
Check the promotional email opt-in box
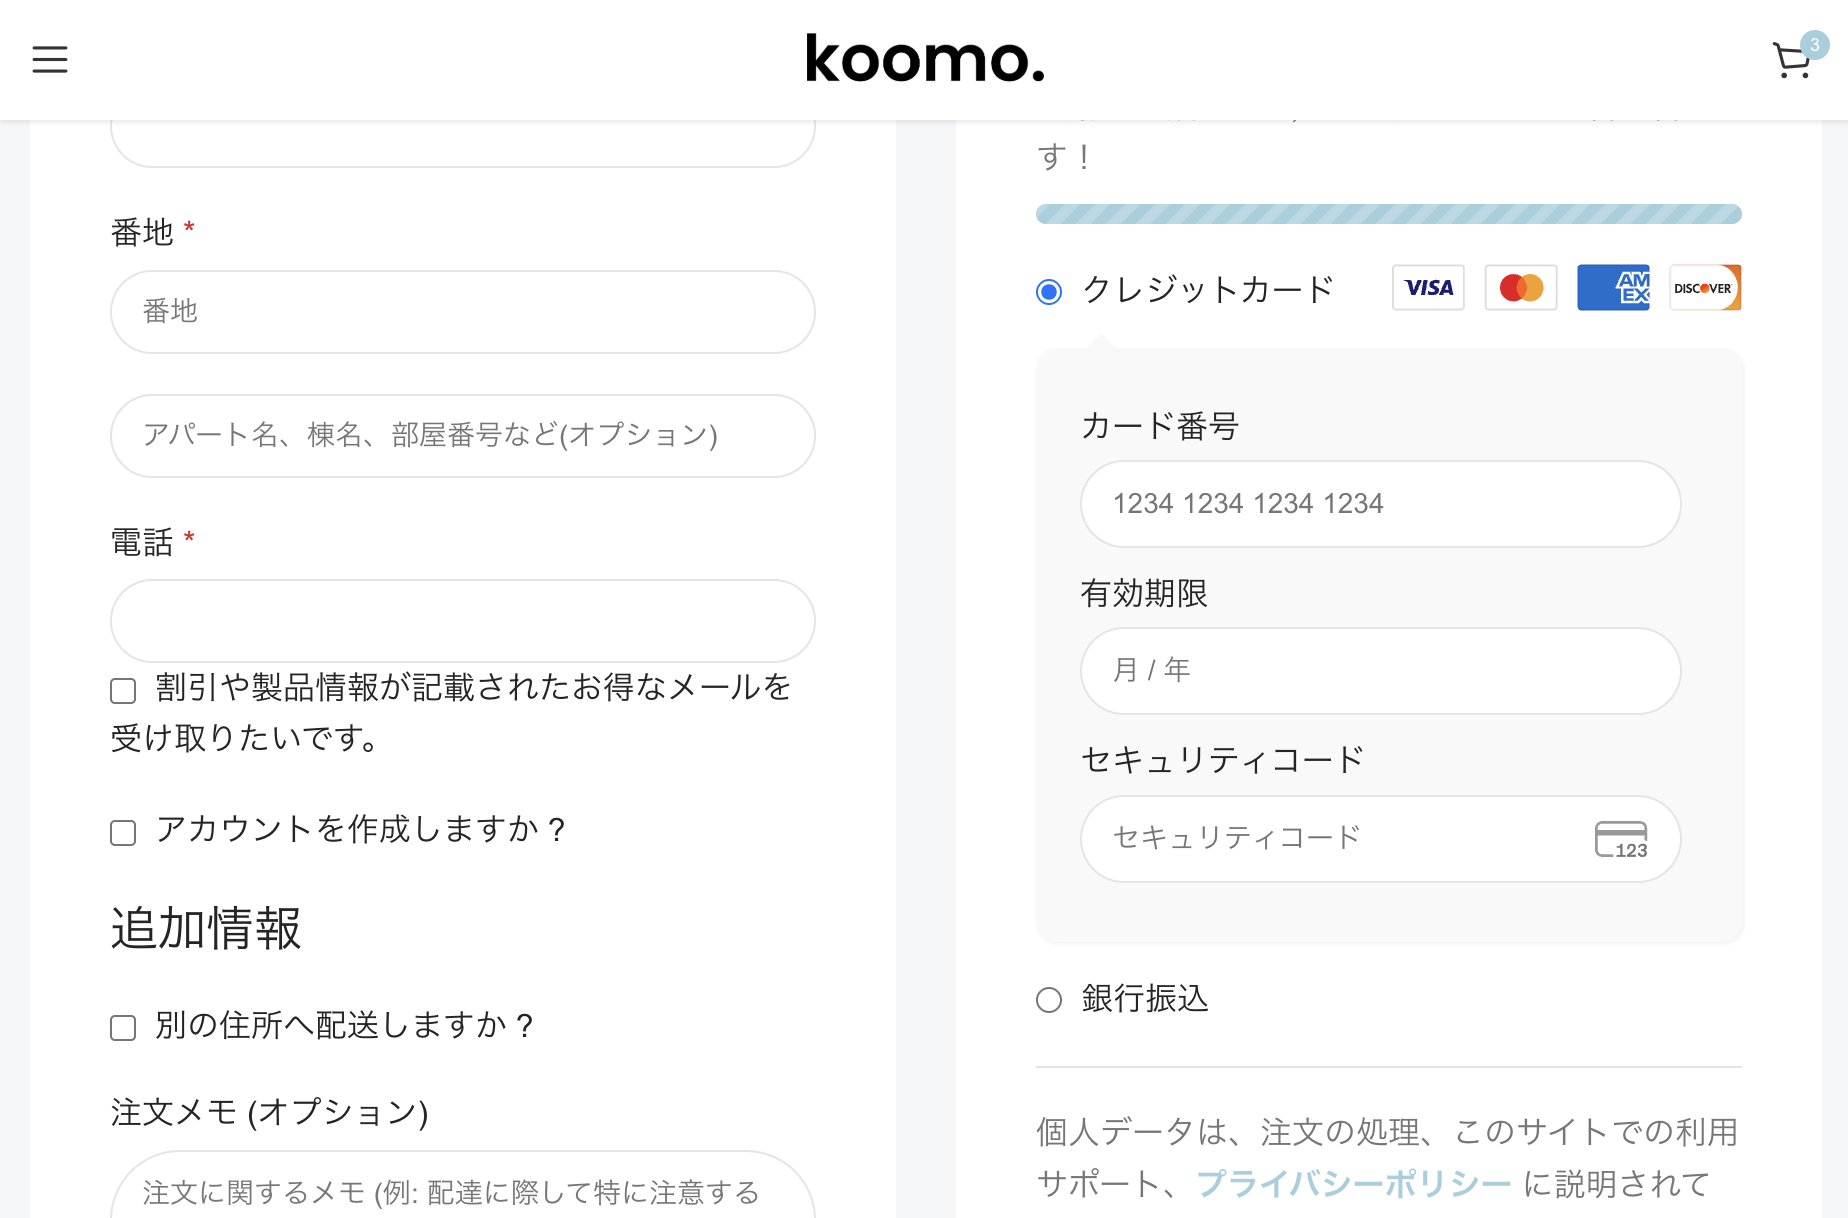coord(123,691)
